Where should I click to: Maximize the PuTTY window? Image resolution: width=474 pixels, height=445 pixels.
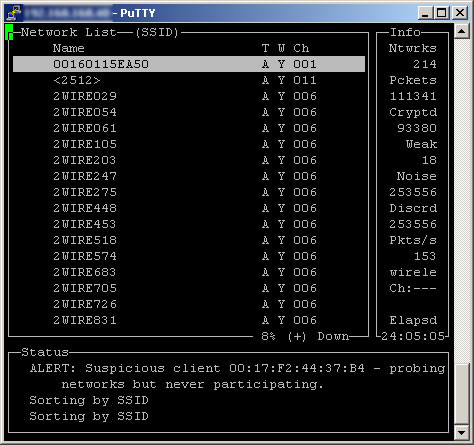click(442, 13)
